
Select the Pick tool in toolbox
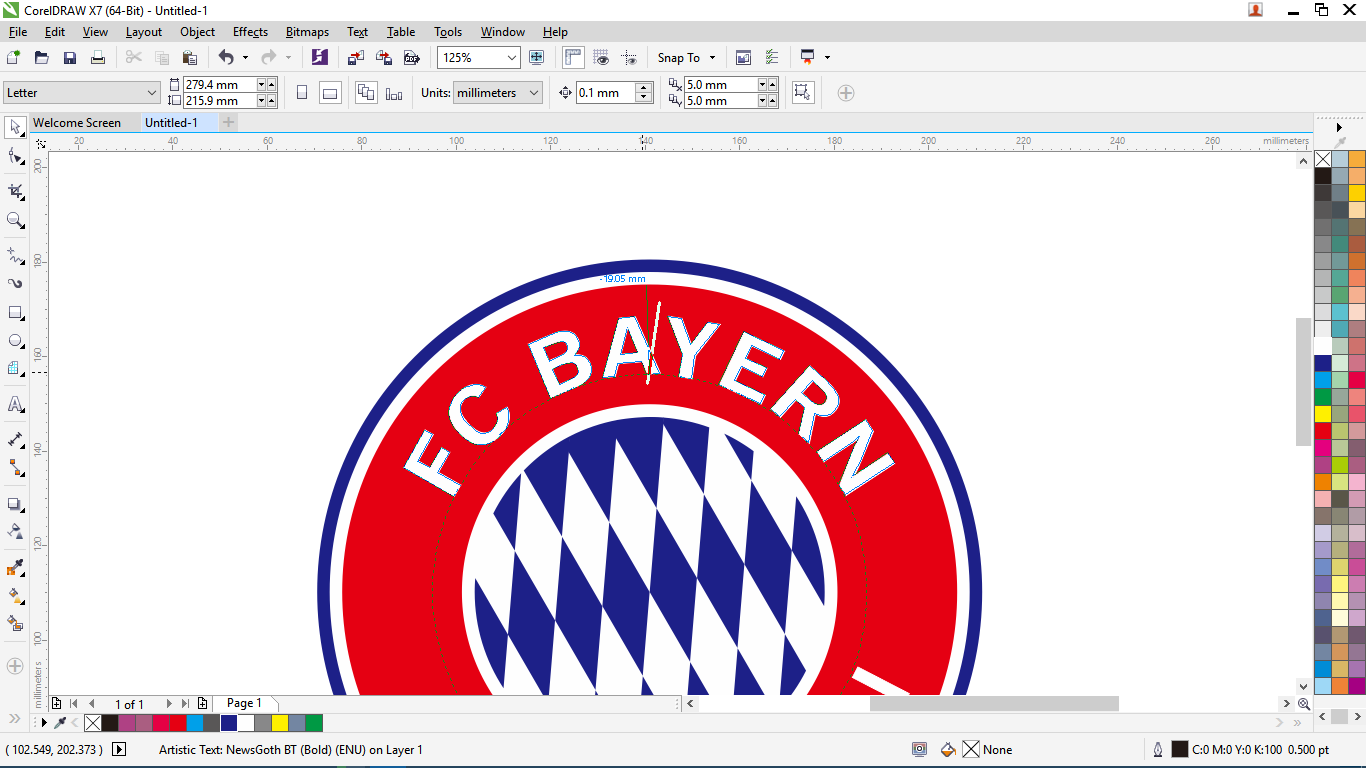(15, 127)
